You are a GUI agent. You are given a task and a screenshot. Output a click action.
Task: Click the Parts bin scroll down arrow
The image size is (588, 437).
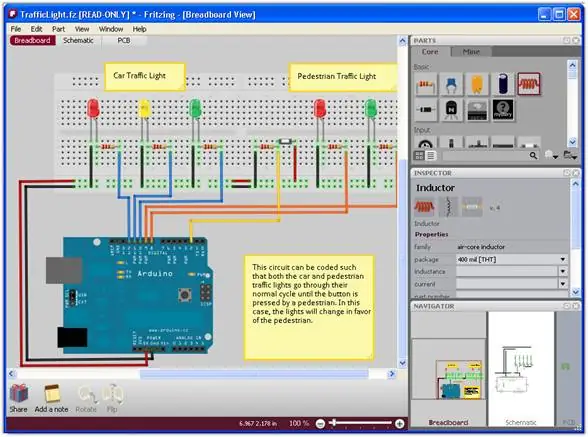(572, 142)
